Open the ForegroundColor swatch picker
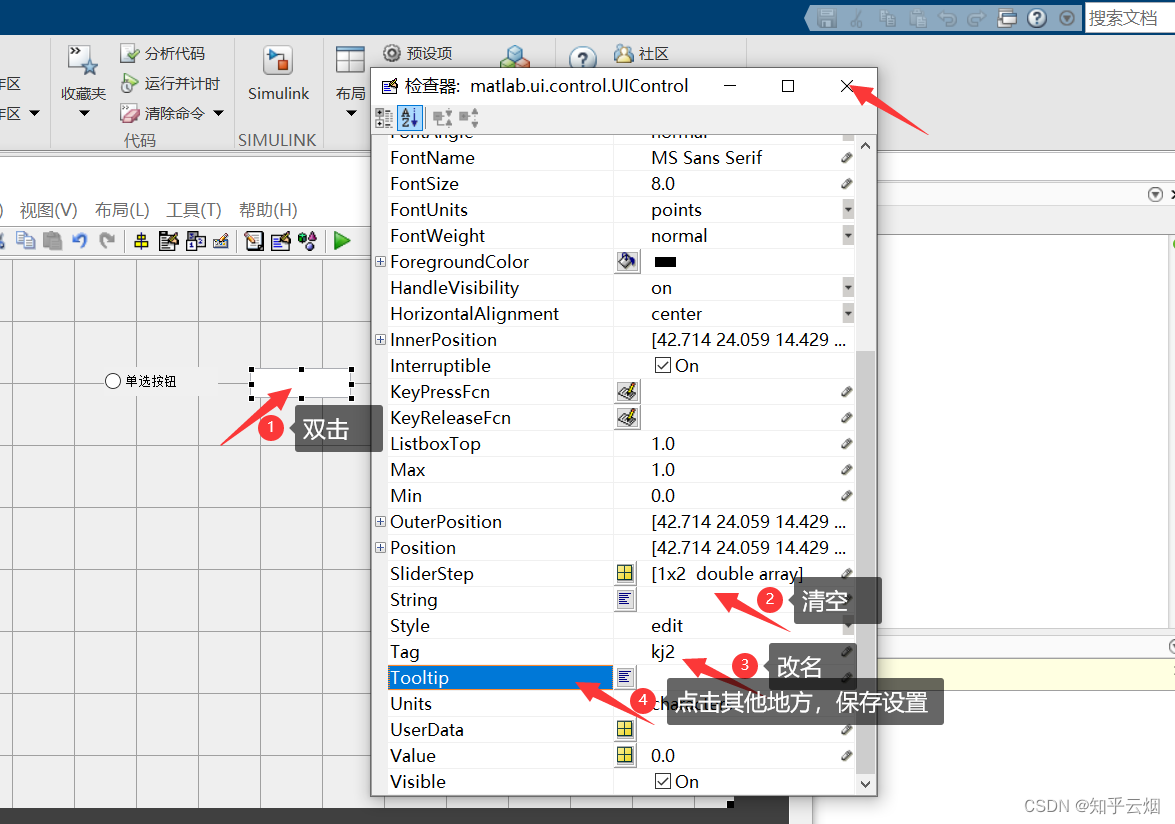This screenshot has height=824, width=1175. point(627,261)
